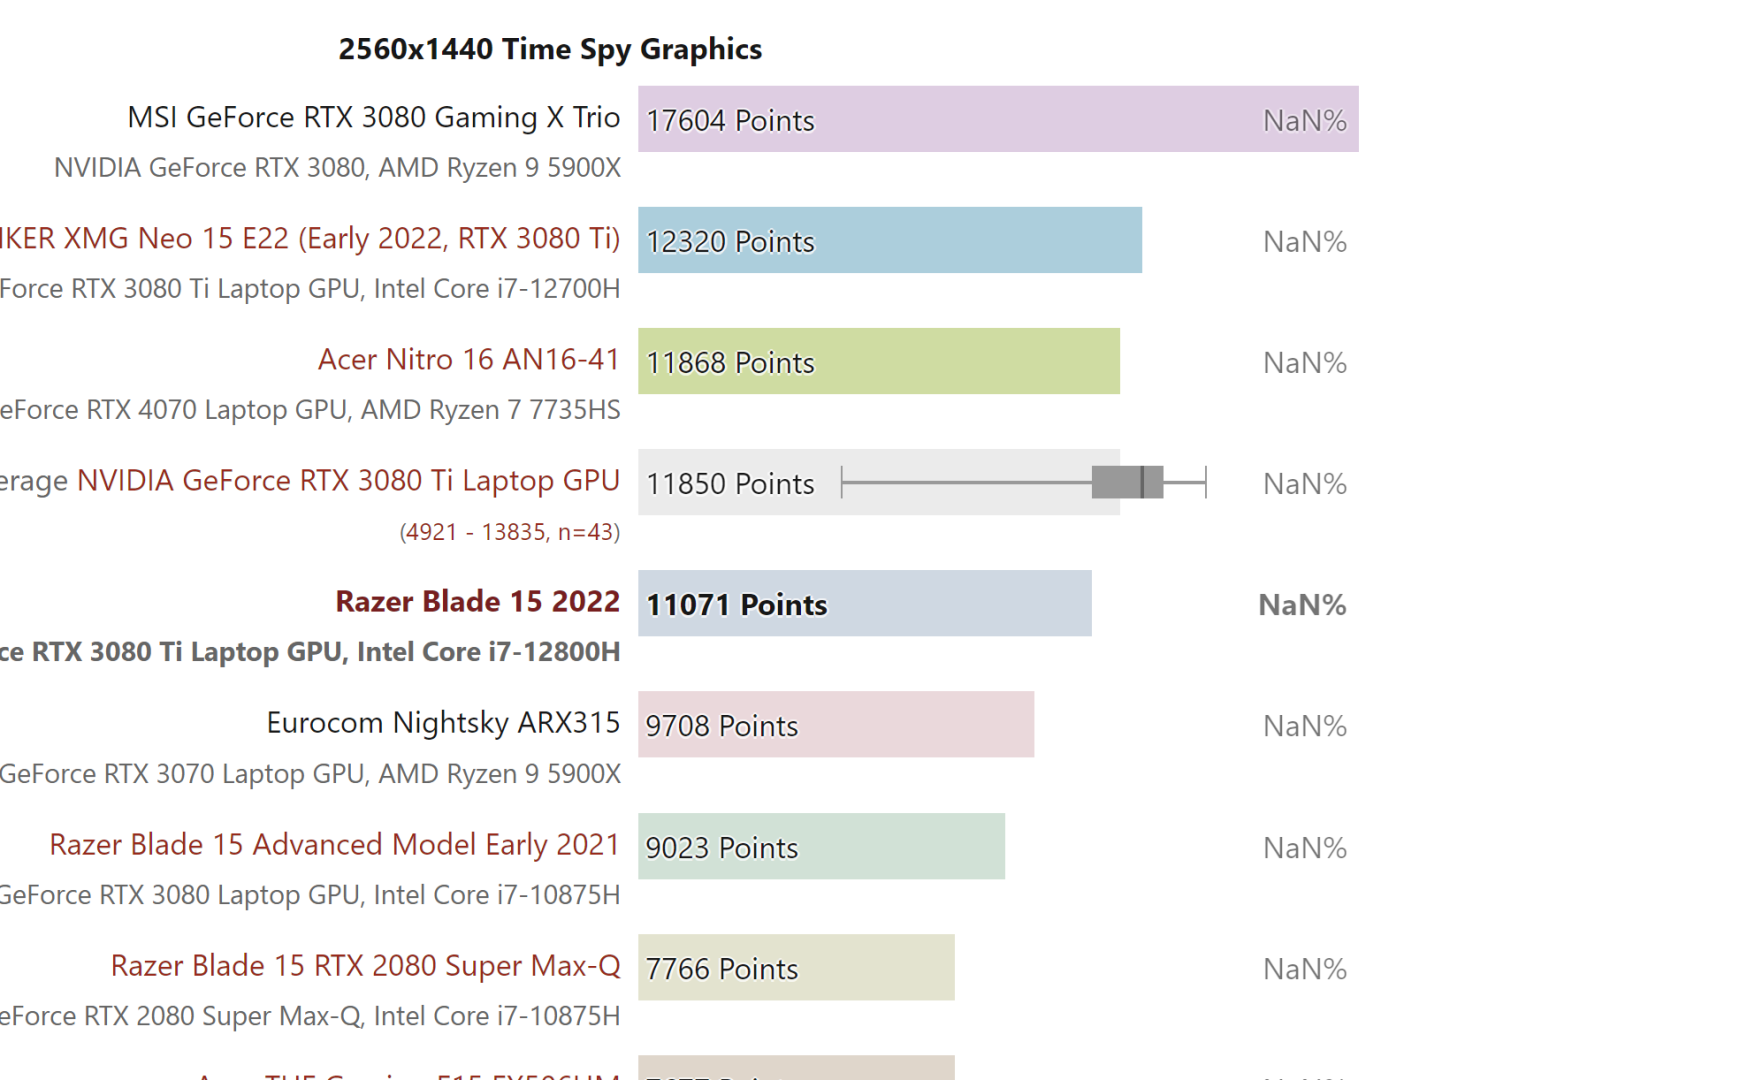The image size is (1755, 1080).
Task: Click the 9708 Points pink bar
Action: coord(835,725)
